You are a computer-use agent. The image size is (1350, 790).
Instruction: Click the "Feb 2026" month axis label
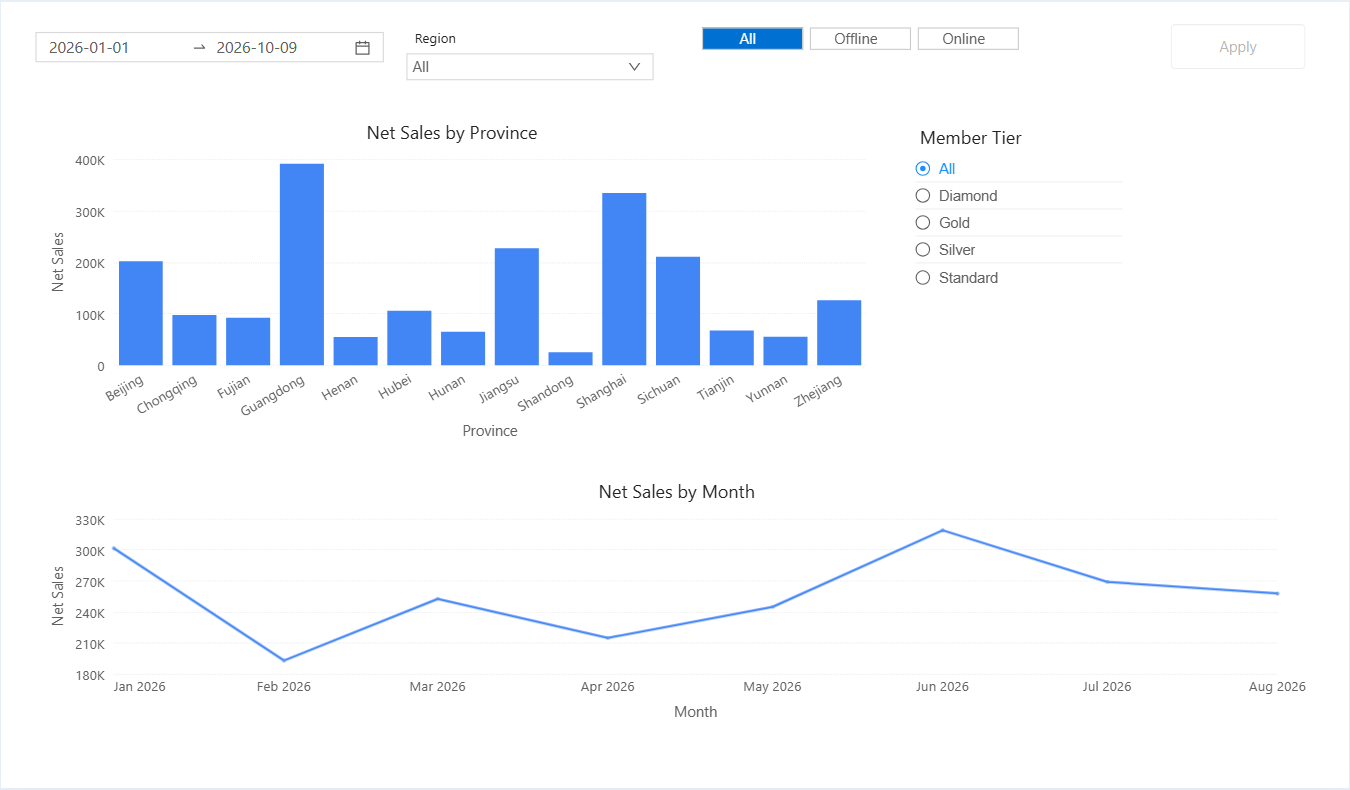pos(284,687)
